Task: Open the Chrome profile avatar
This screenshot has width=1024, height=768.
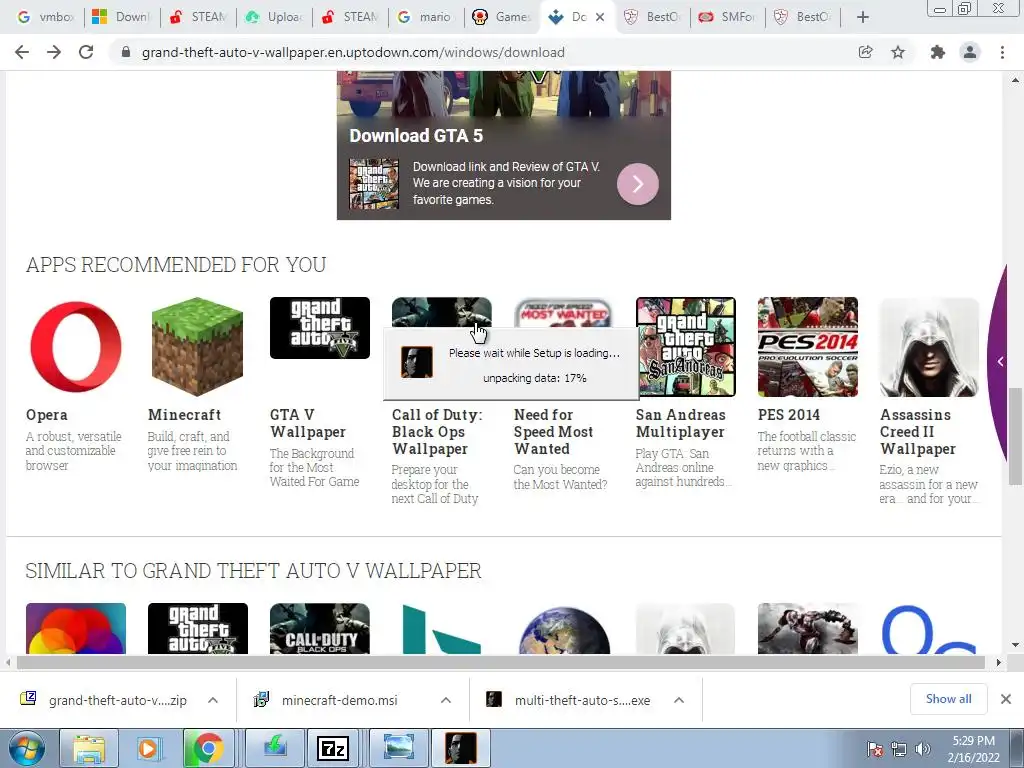Action: pyautogui.click(x=970, y=52)
